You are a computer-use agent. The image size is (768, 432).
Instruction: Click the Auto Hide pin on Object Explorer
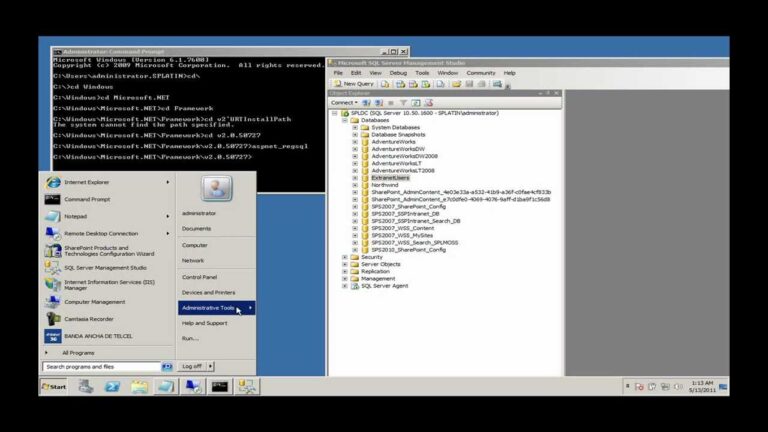point(548,93)
